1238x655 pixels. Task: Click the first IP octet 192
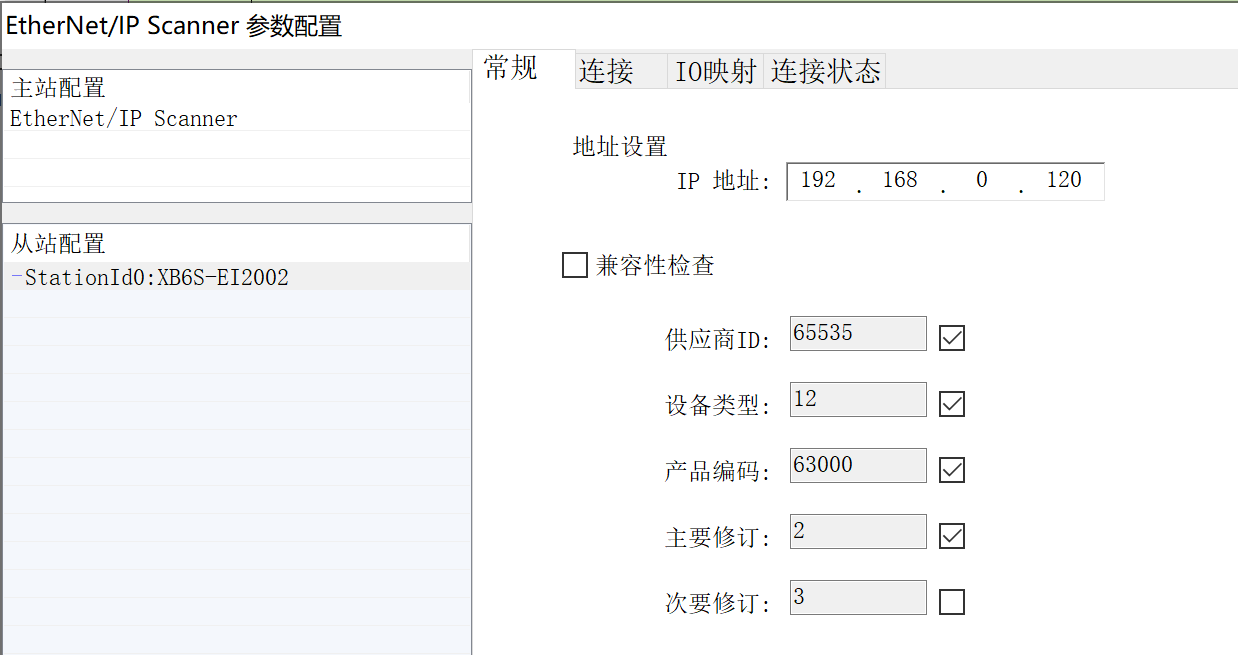tap(818, 181)
